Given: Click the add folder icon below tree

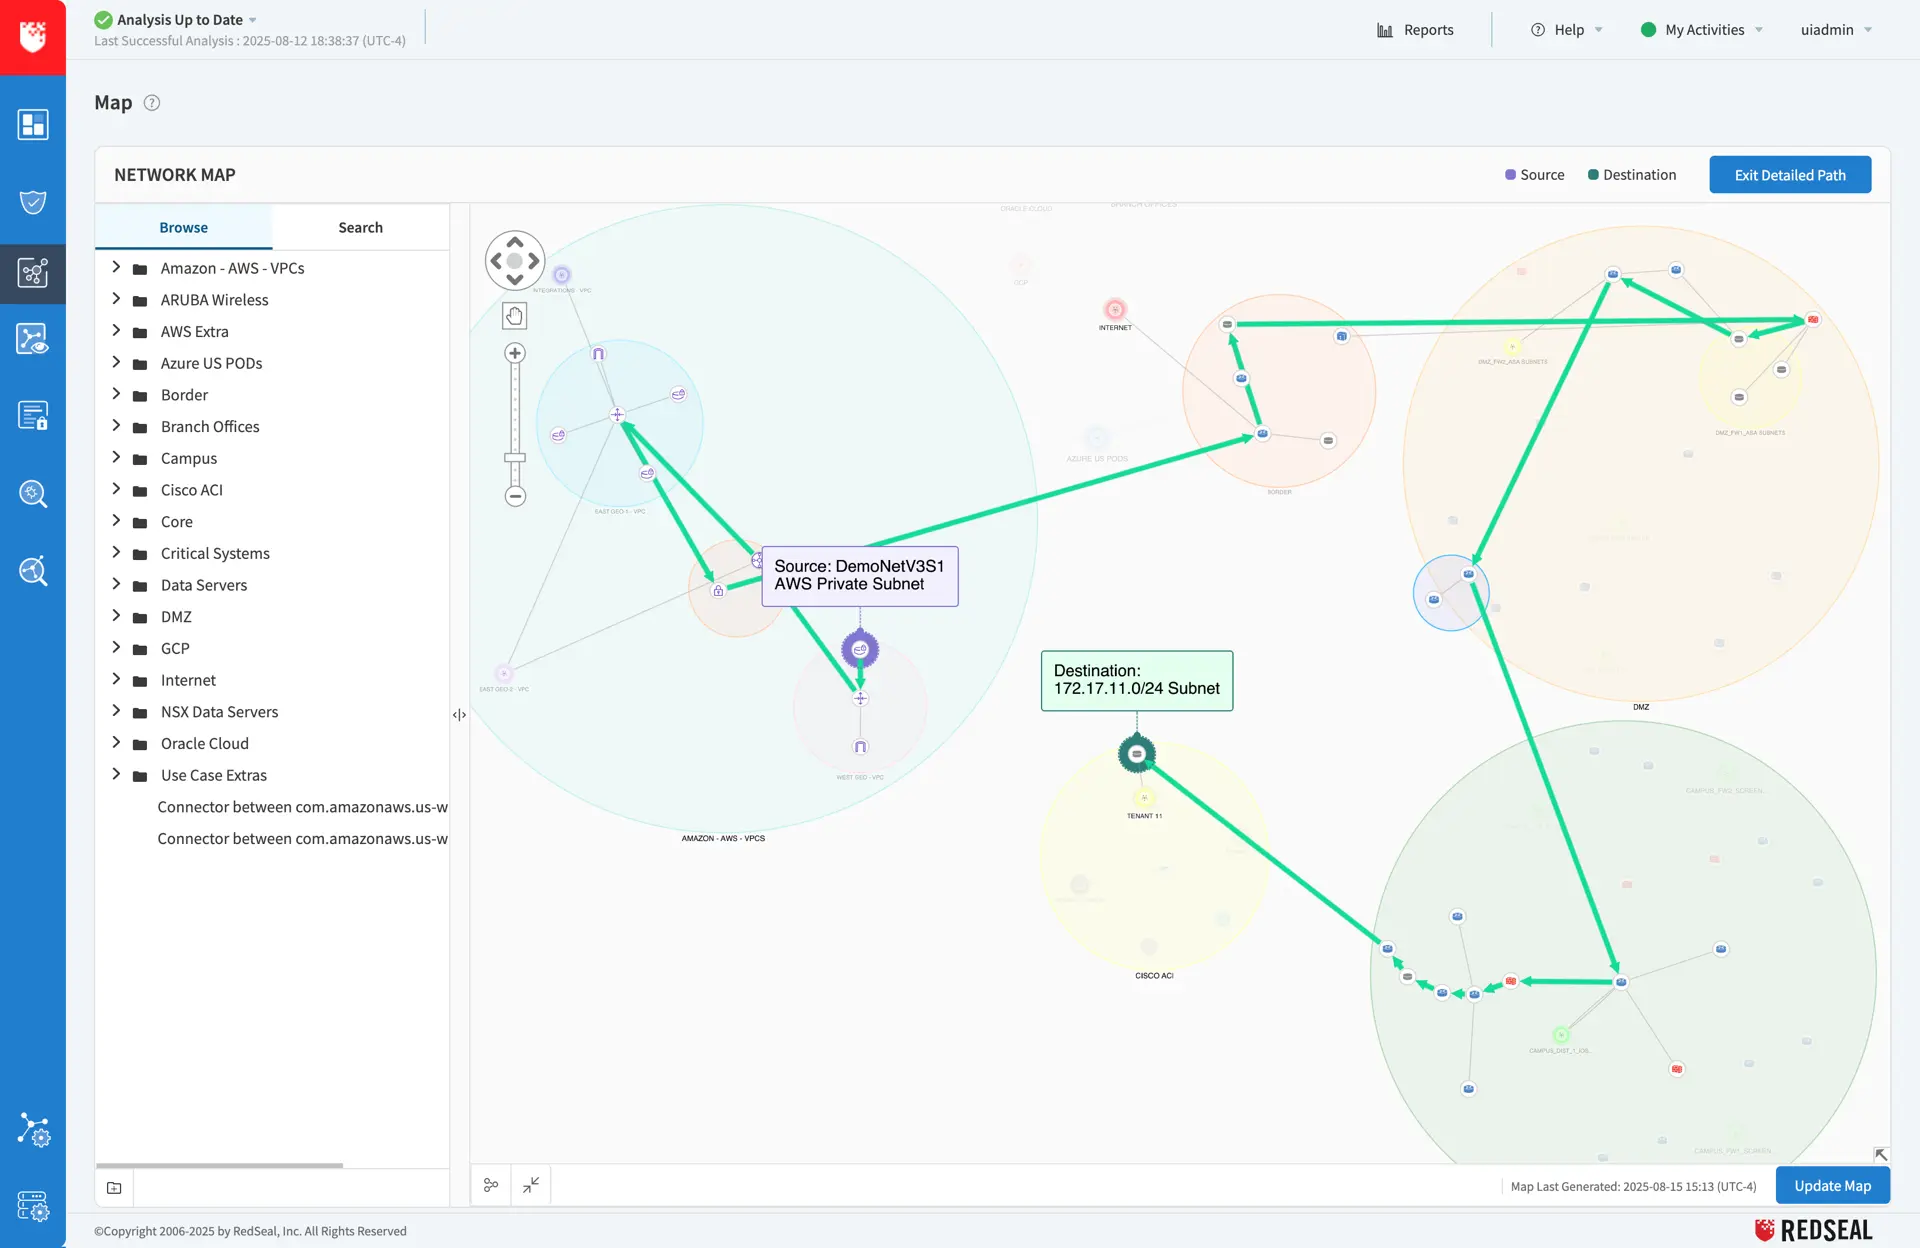Looking at the screenshot, I should click(114, 1188).
